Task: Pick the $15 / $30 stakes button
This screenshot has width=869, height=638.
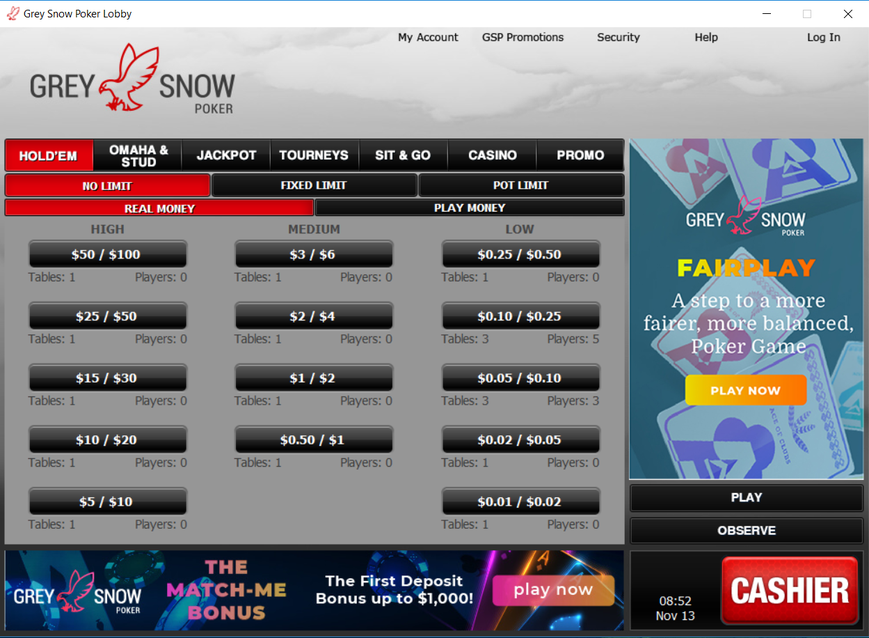Action: pyautogui.click(x=108, y=378)
